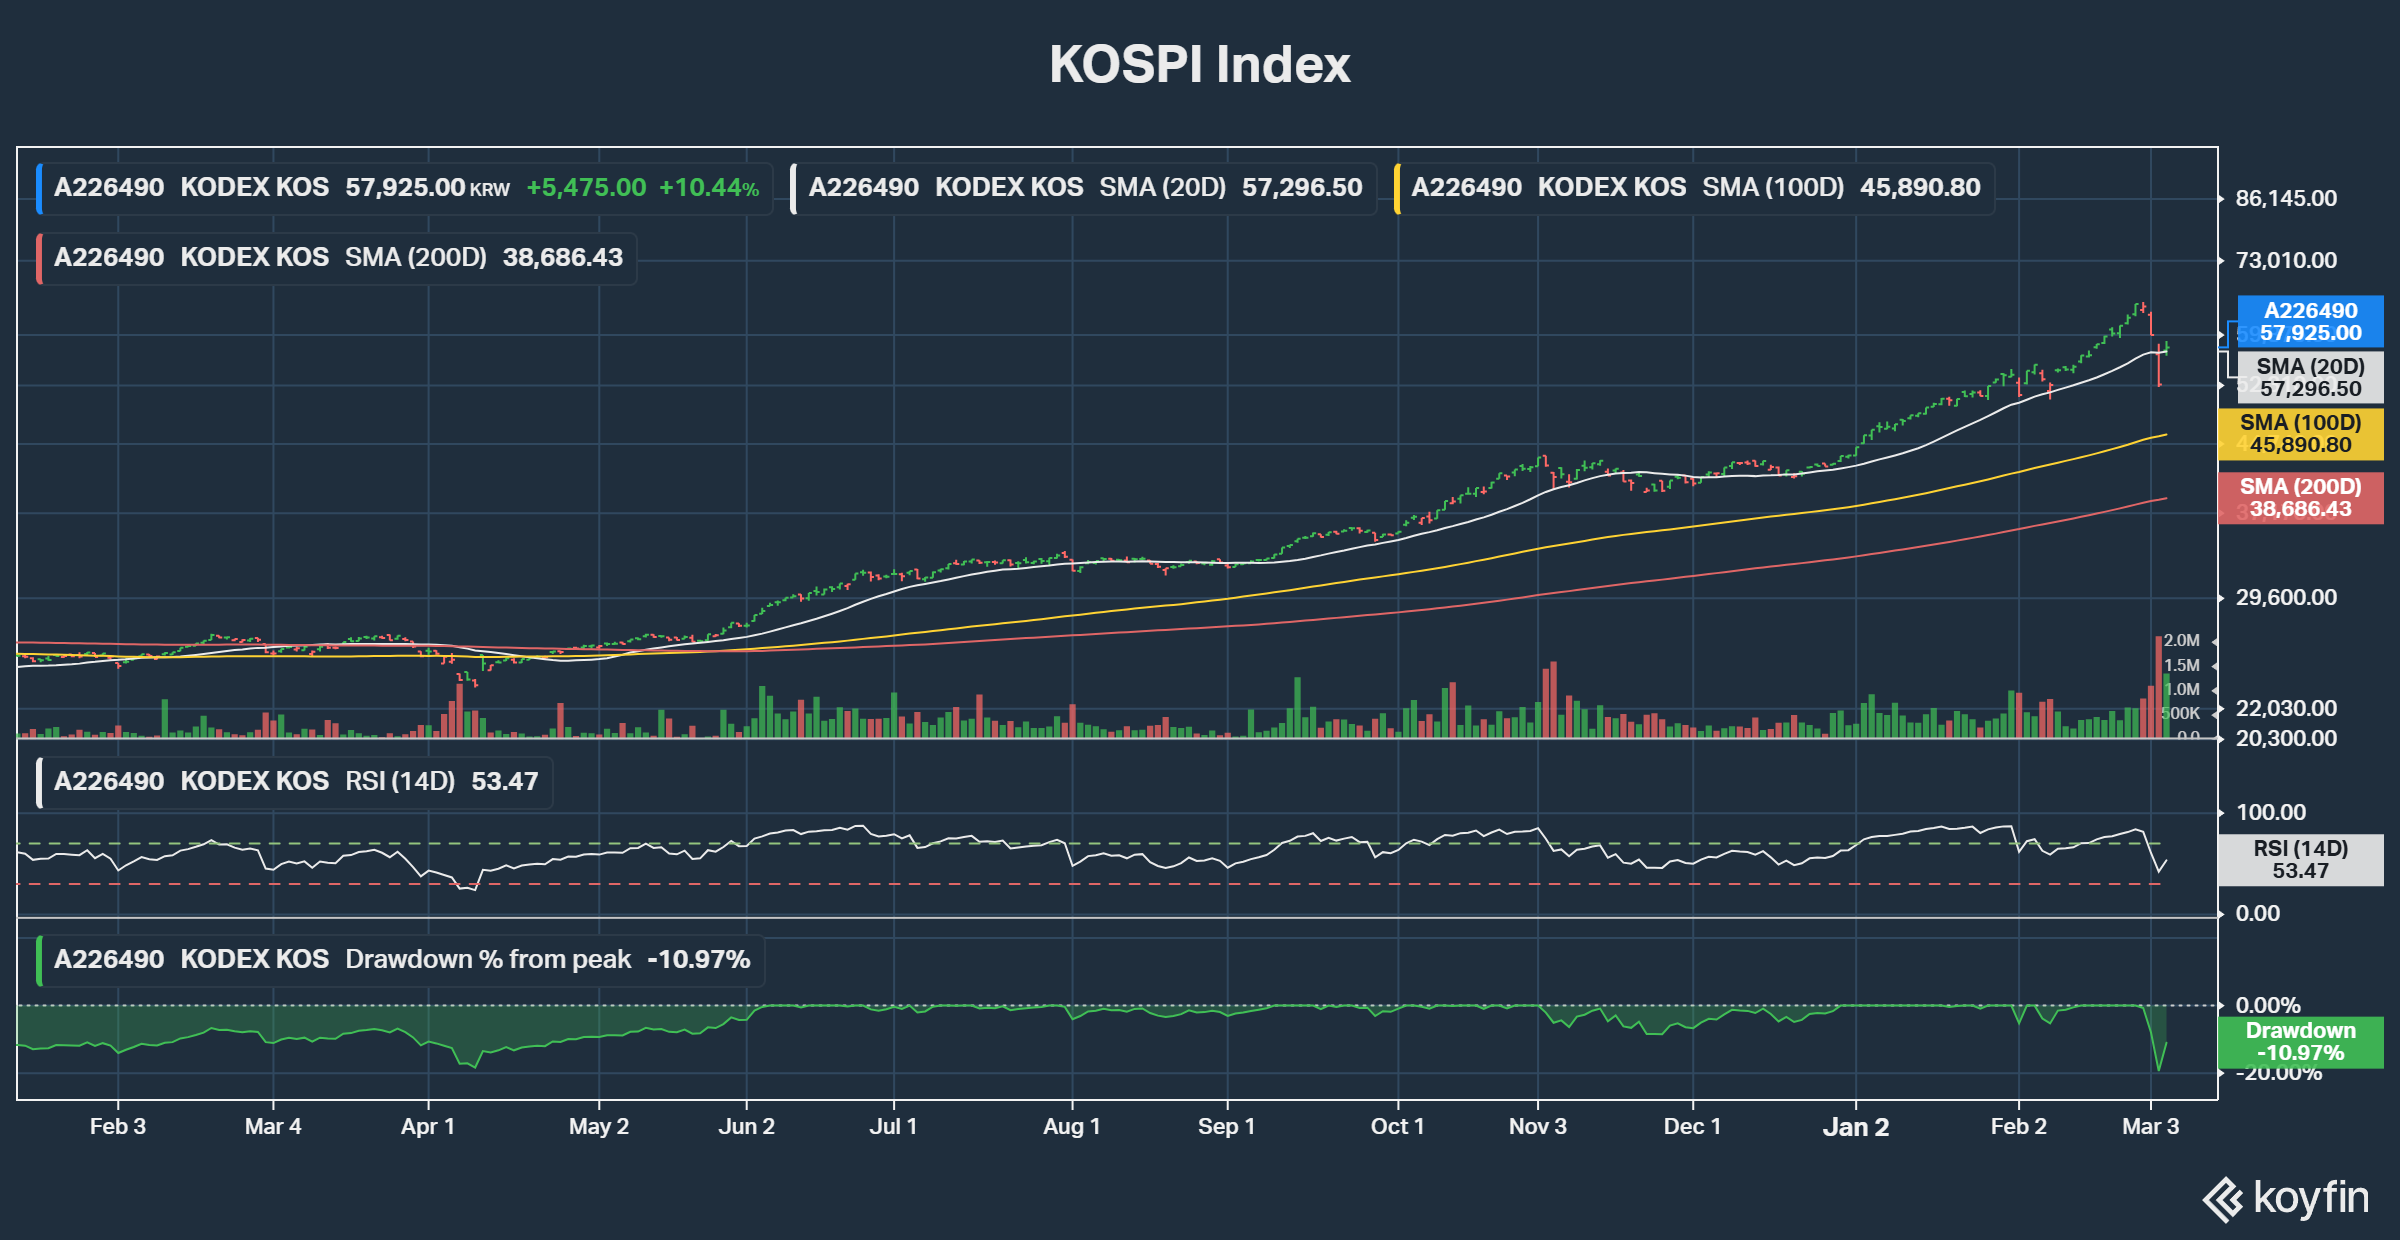The height and width of the screenshot is (1240, 2400).
Task: Click the yellow SMA (100D) legend color bar
Action: point(1397,188)
